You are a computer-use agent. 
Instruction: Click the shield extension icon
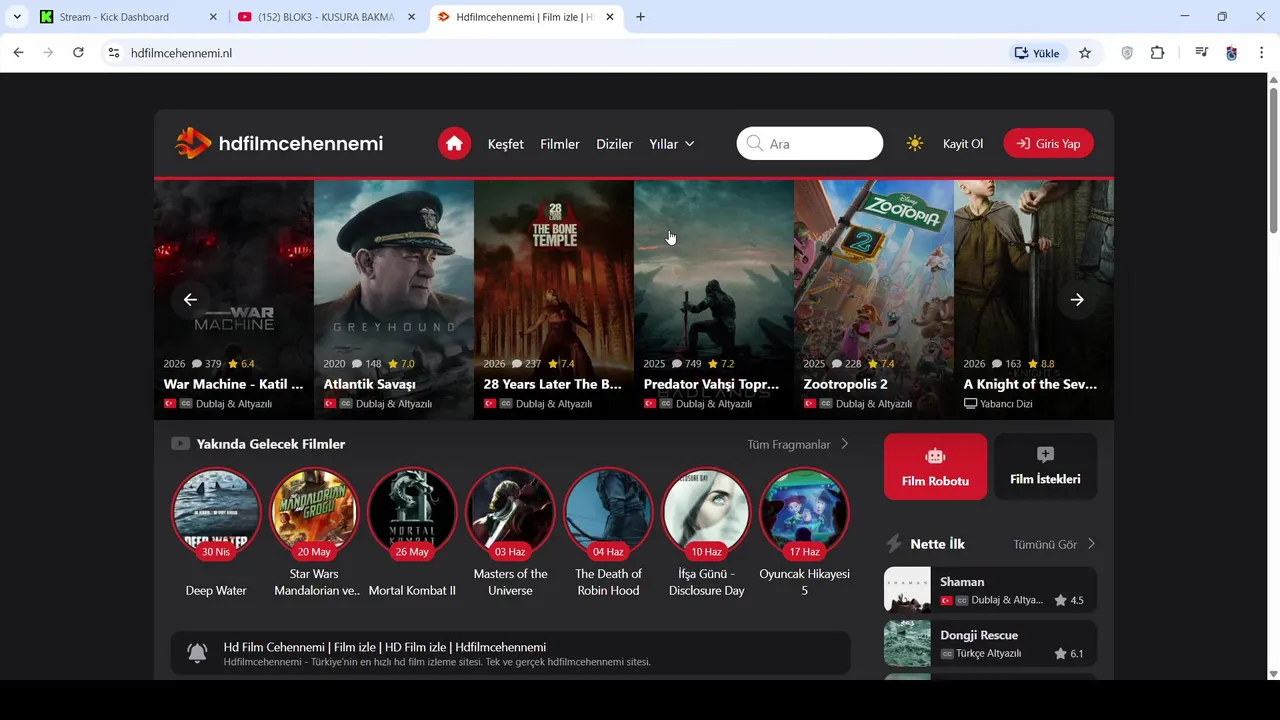(x=1127, y=53)
